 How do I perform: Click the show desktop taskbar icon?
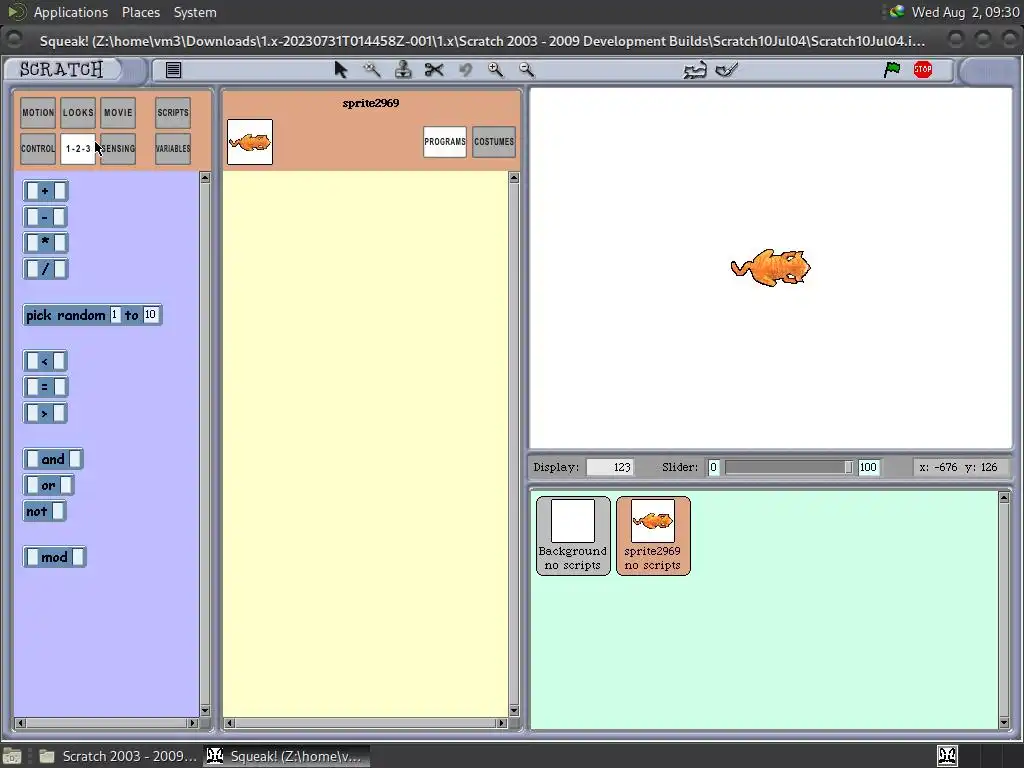click(12, 756)
